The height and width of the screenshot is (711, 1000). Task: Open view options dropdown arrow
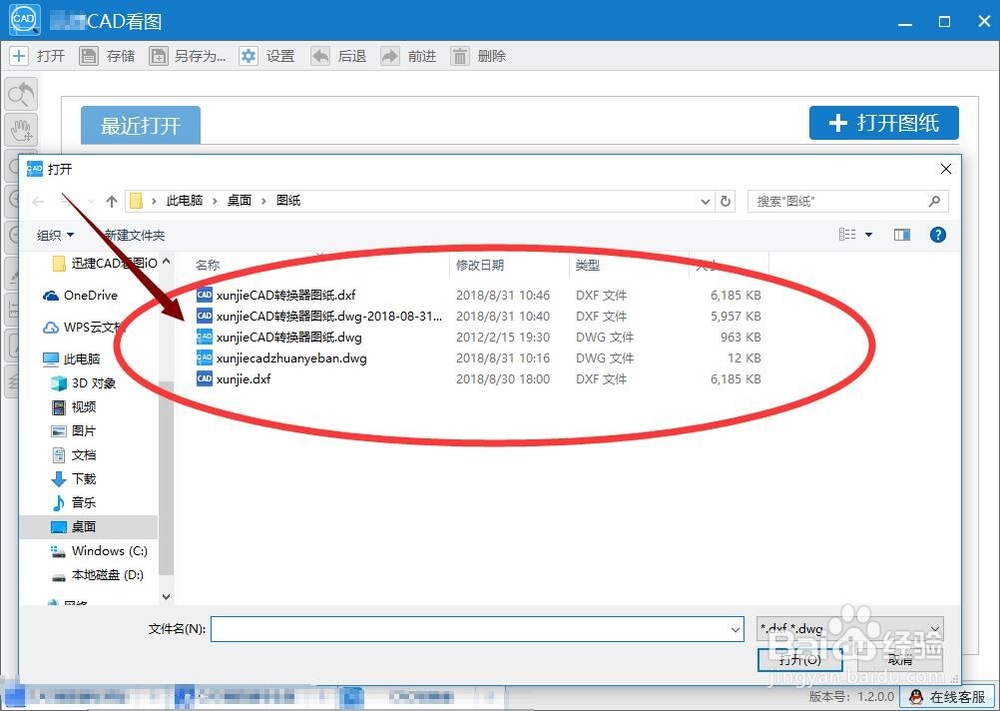click(869, 235)
